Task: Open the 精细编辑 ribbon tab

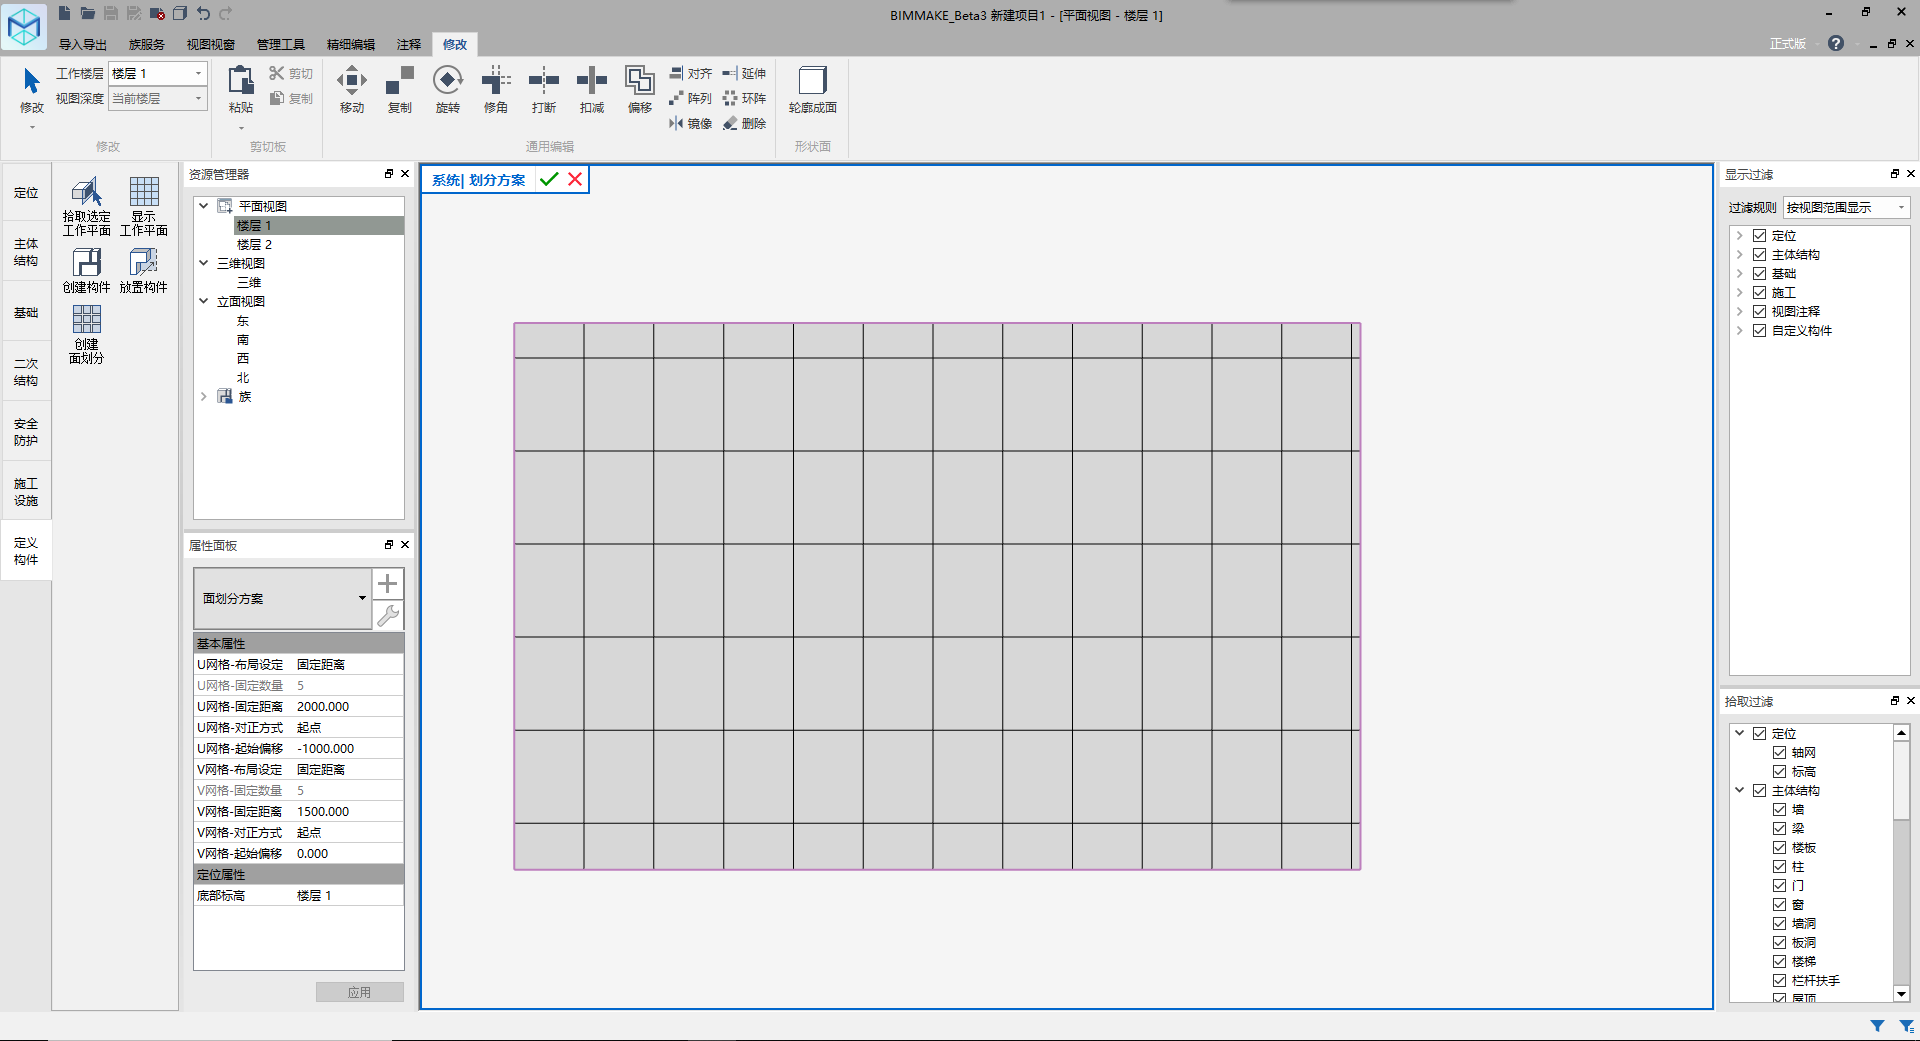Action: (350, 44)
